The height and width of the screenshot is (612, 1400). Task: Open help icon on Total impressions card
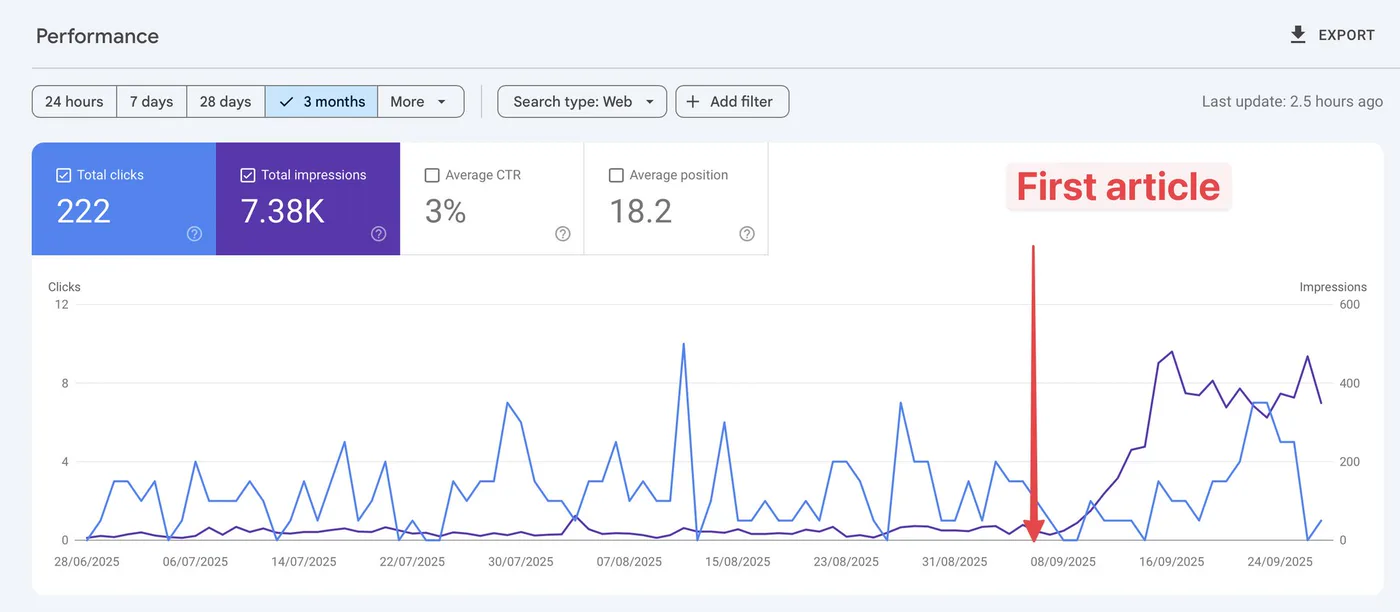pos(379,233)
